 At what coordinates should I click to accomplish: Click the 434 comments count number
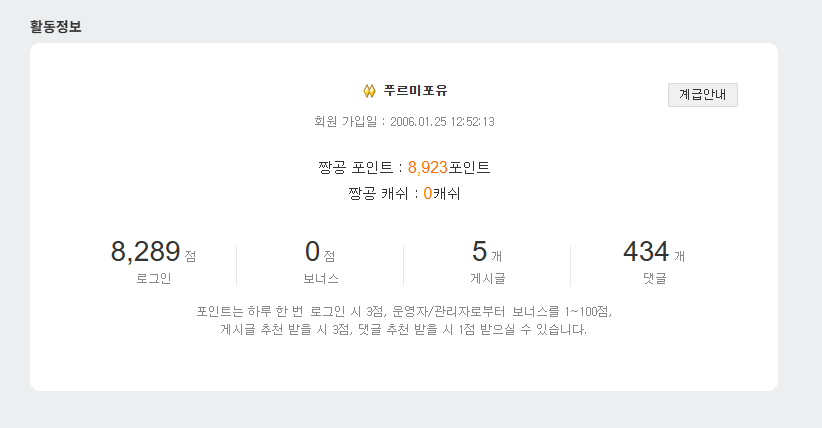click(646, 252)
